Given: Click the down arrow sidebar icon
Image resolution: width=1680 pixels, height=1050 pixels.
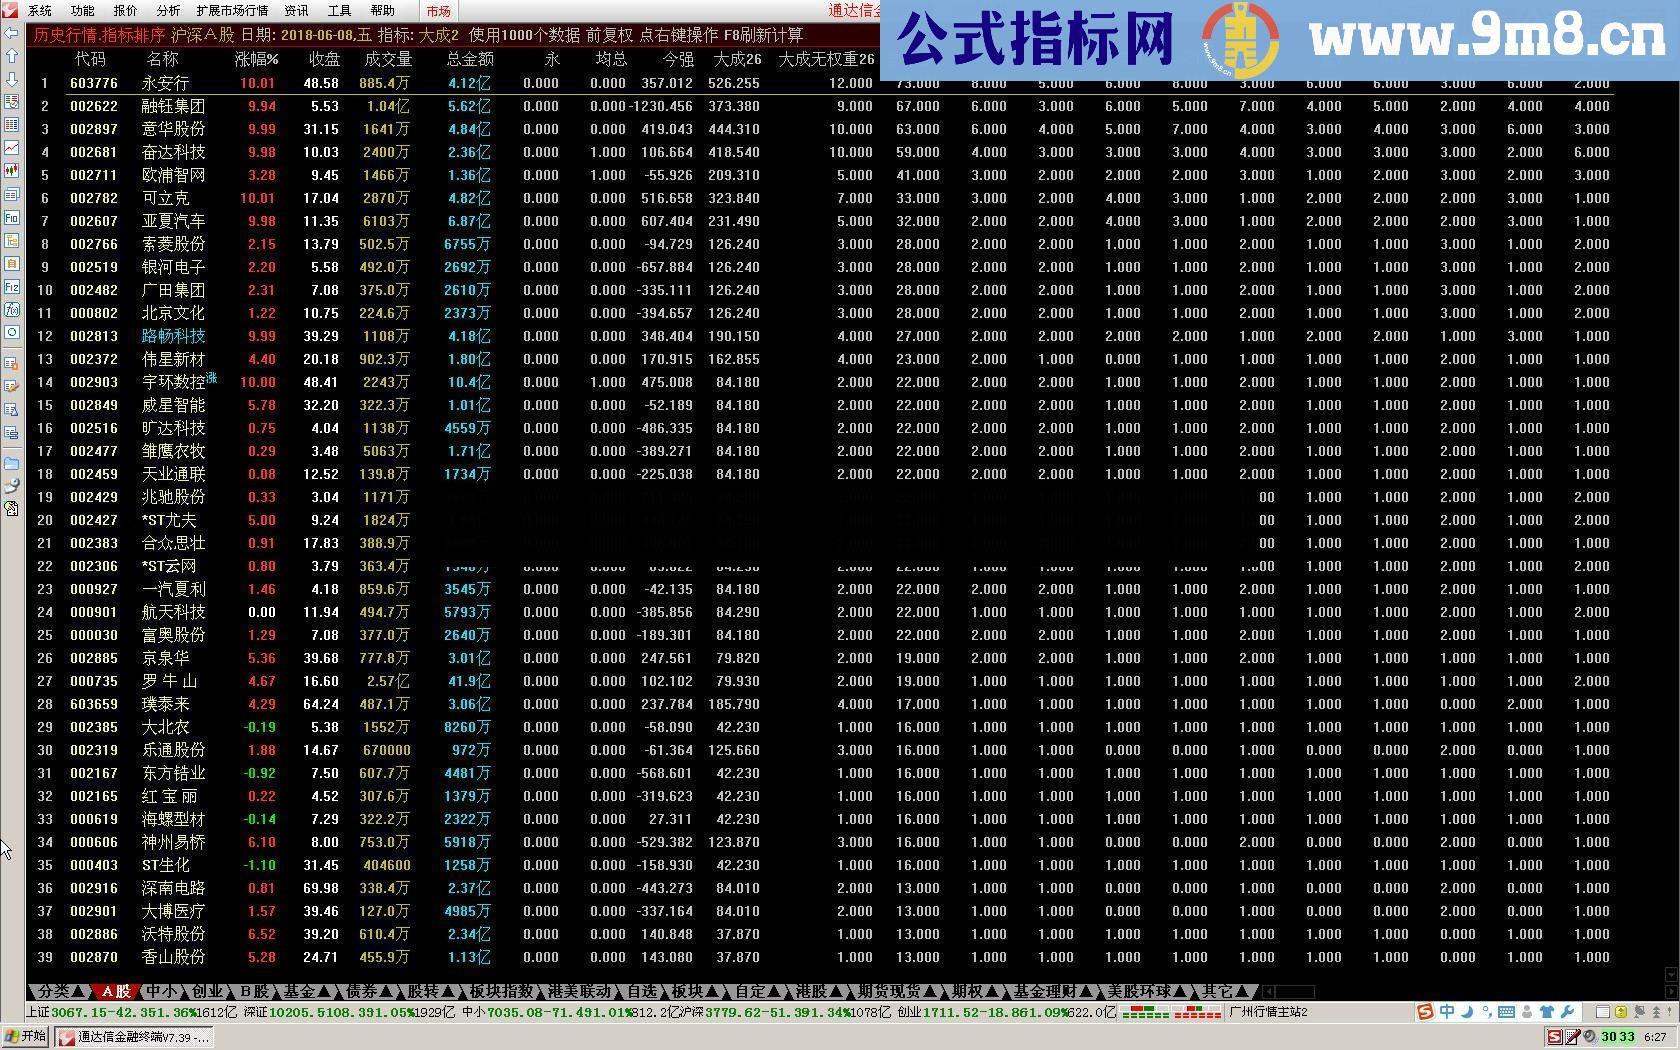Looking at the screenshot, I should pyautogui.click(x=12, y=79).
